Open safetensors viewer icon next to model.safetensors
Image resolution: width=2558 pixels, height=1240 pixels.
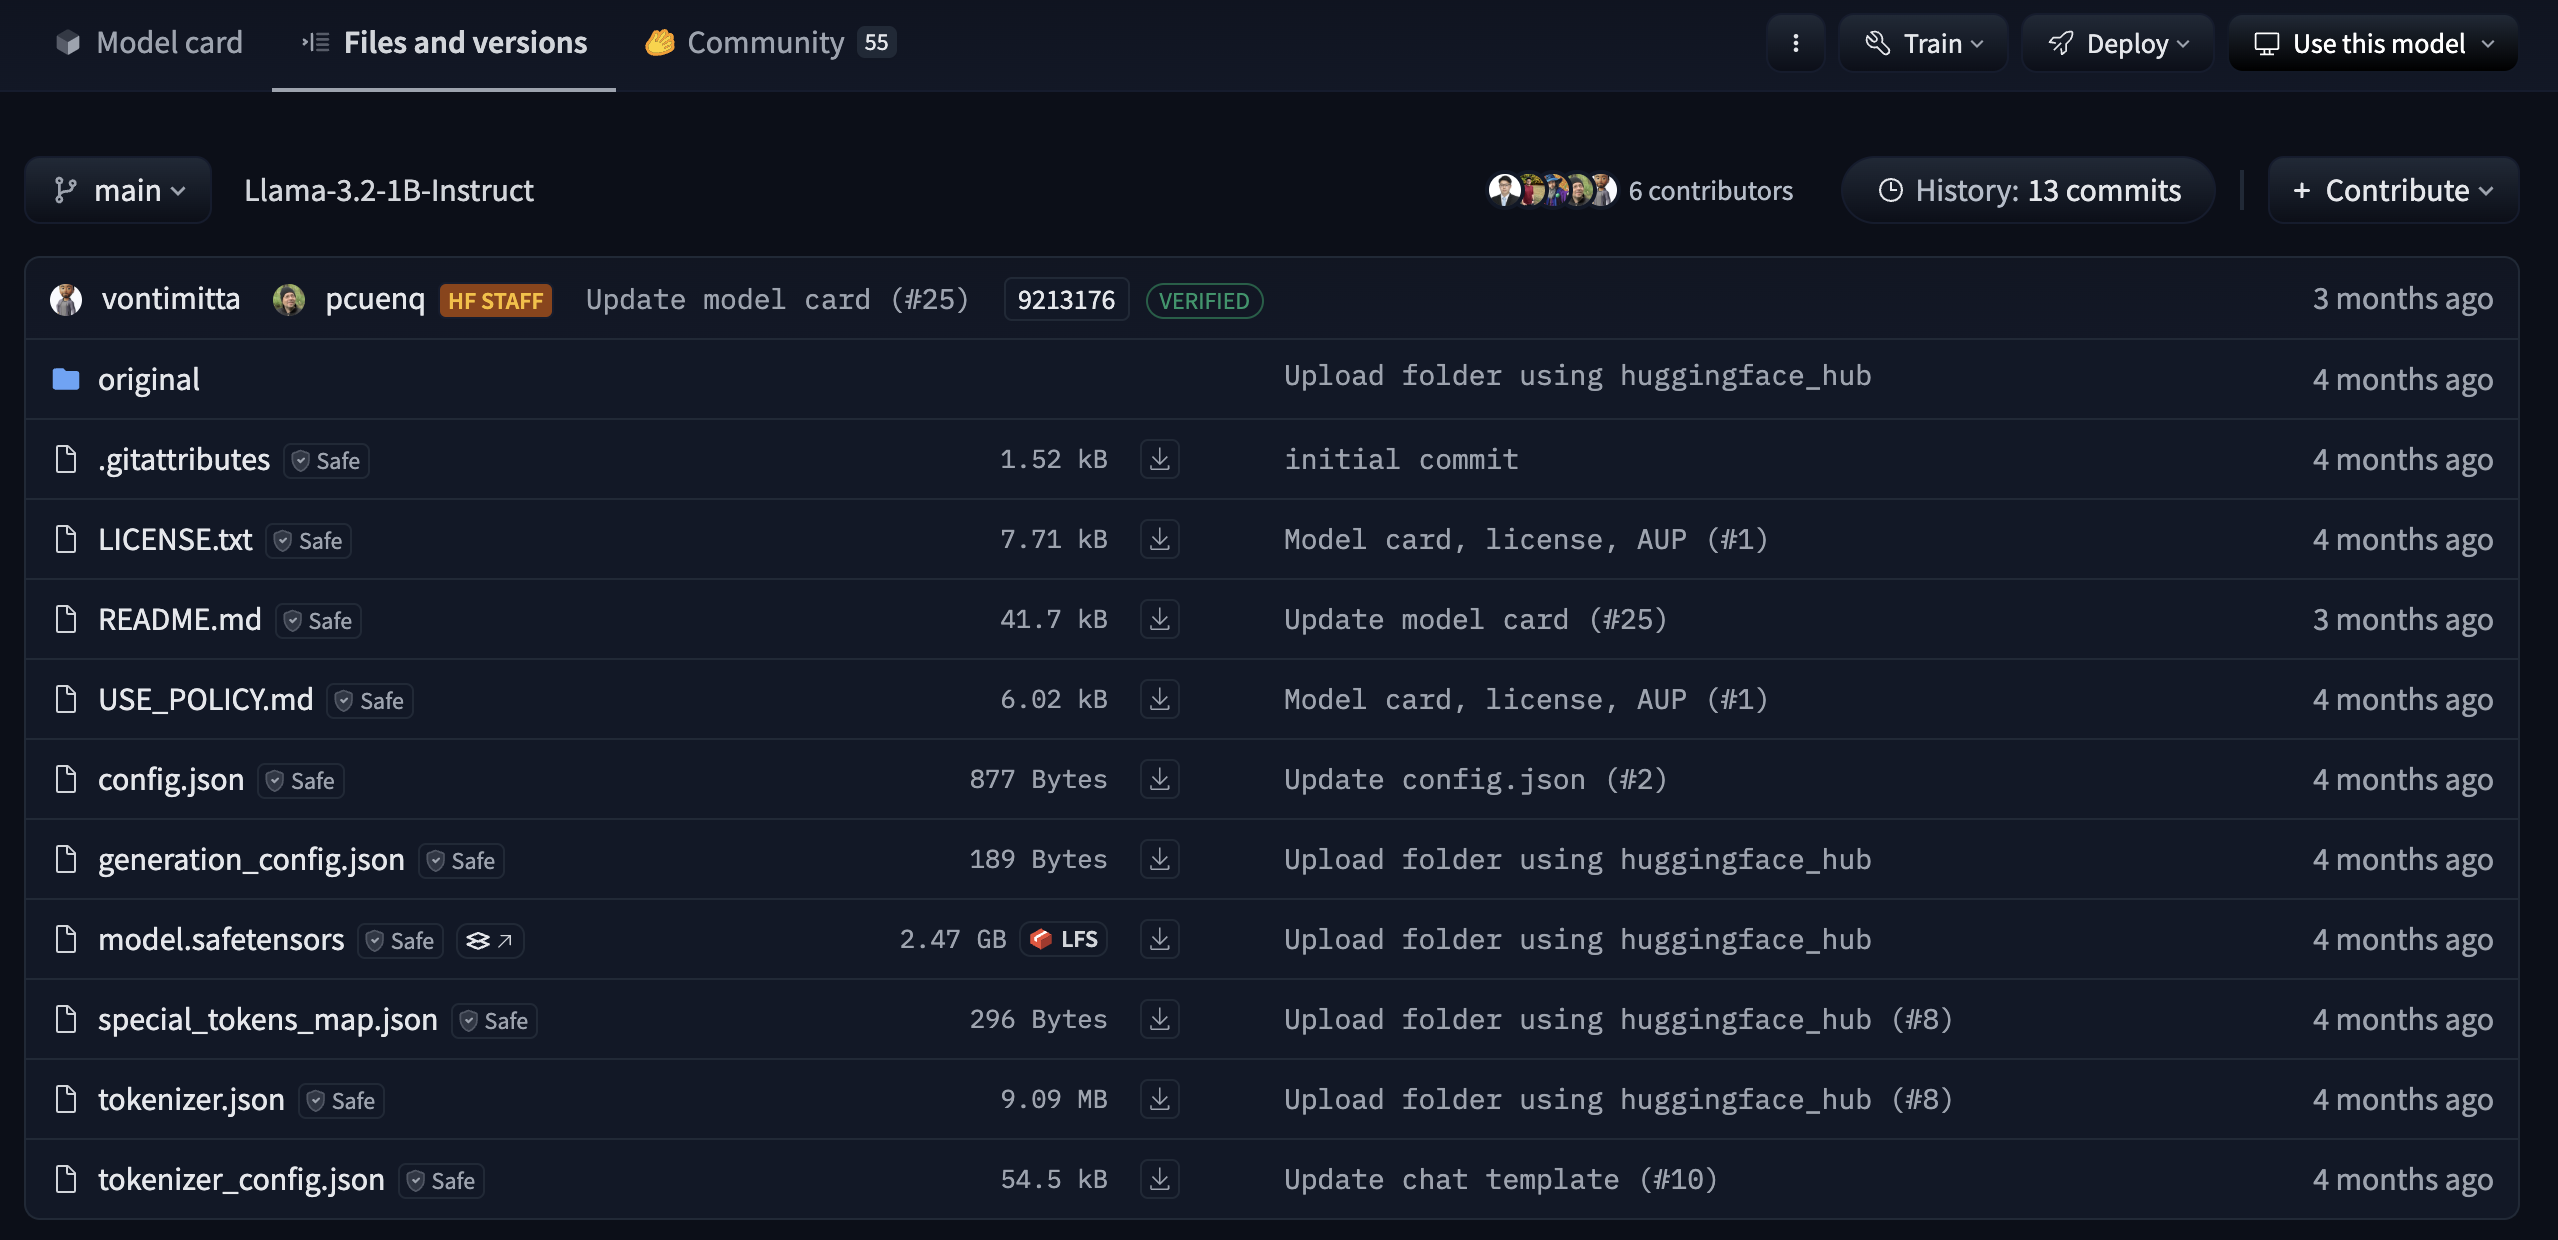(489, 940)
